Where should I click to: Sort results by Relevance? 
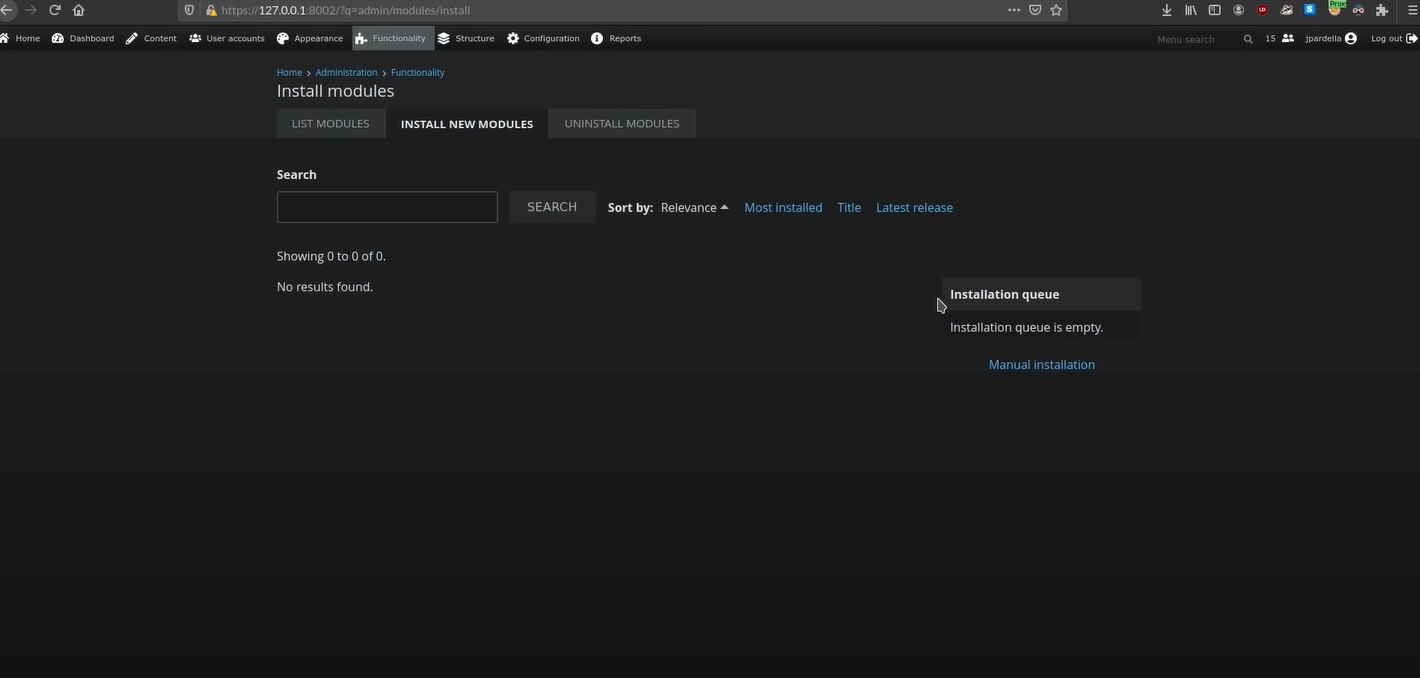(694, 207)
